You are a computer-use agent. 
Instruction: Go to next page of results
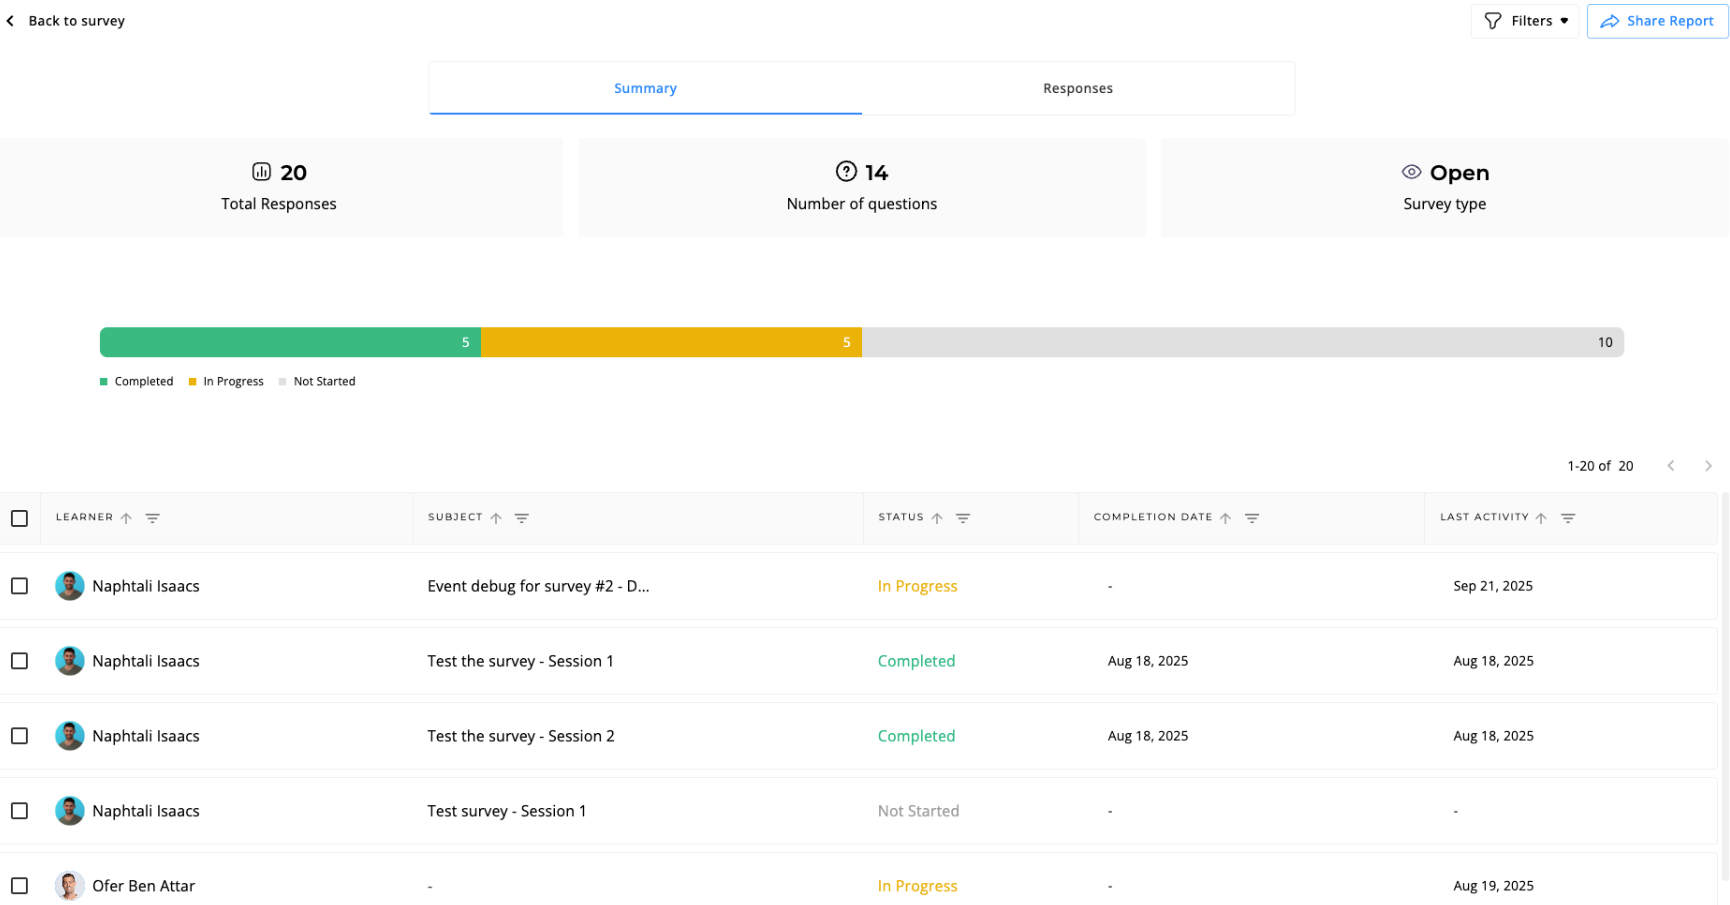point(1708,466)
